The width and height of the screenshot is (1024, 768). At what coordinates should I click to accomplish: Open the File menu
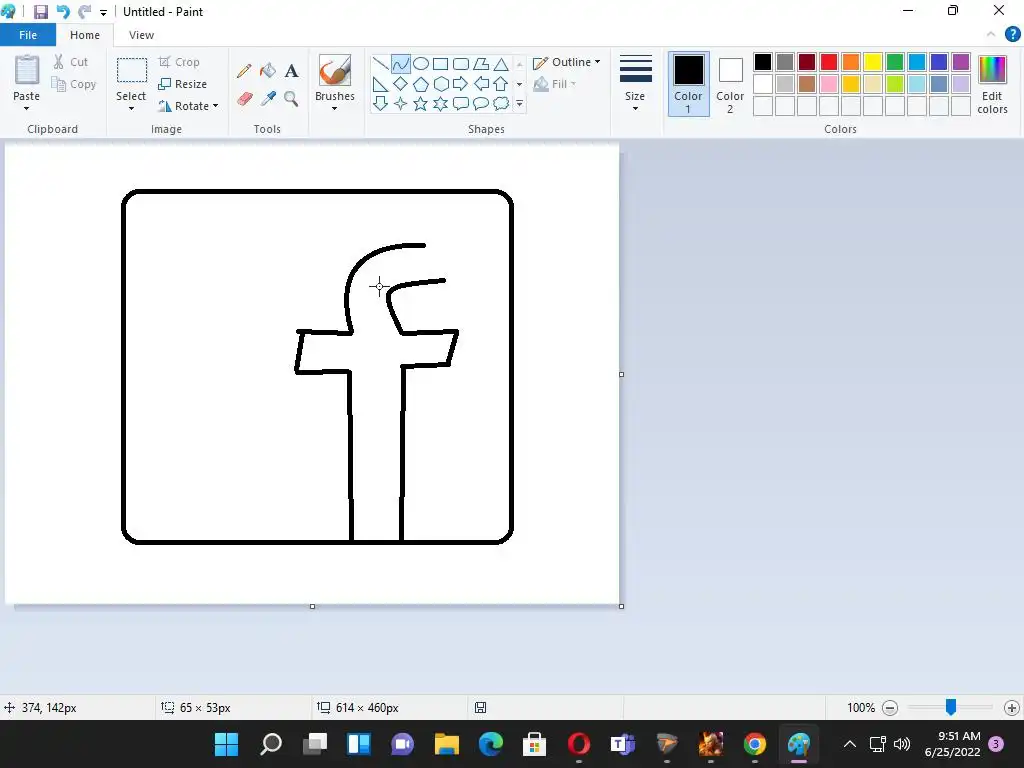[x=27, y=35]
